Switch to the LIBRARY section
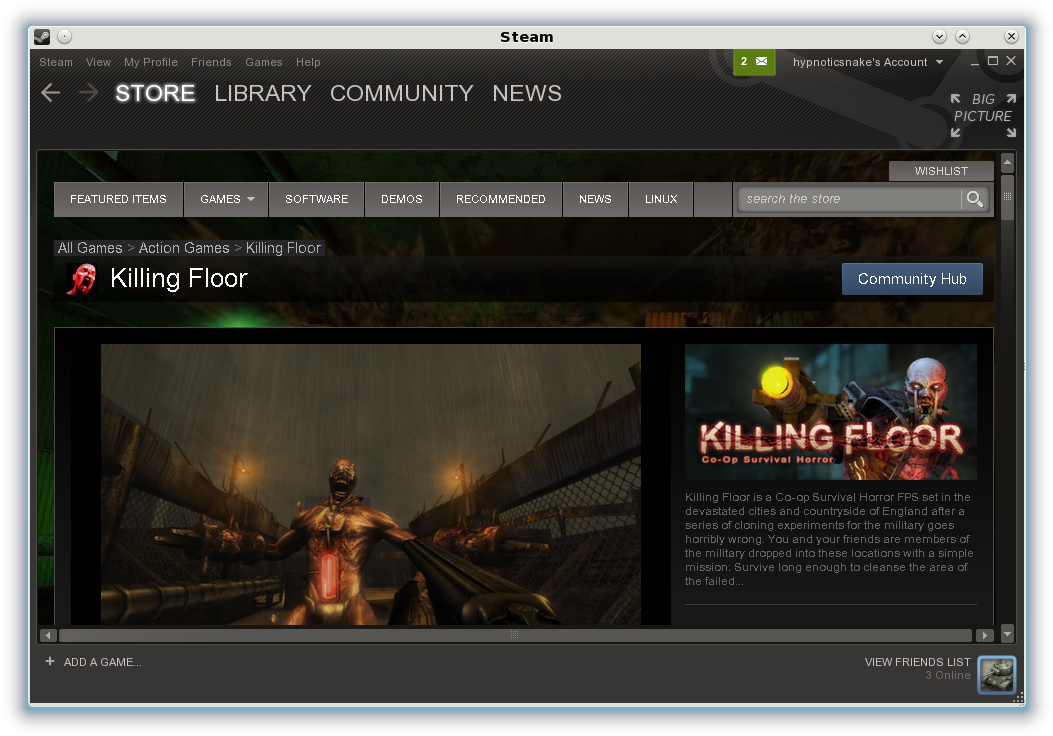This screenshot has width=1053, height=736. [x=263, y=93]
